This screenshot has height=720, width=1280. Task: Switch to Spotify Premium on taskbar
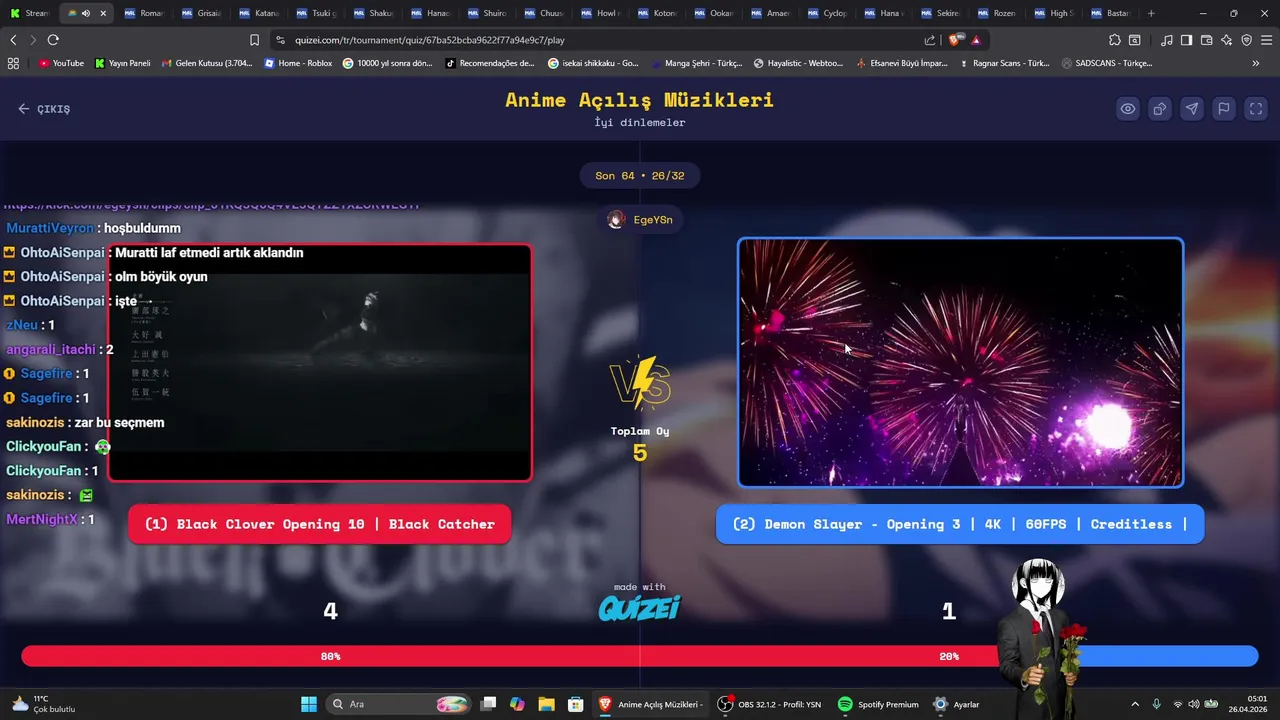[x=878, y=704]
